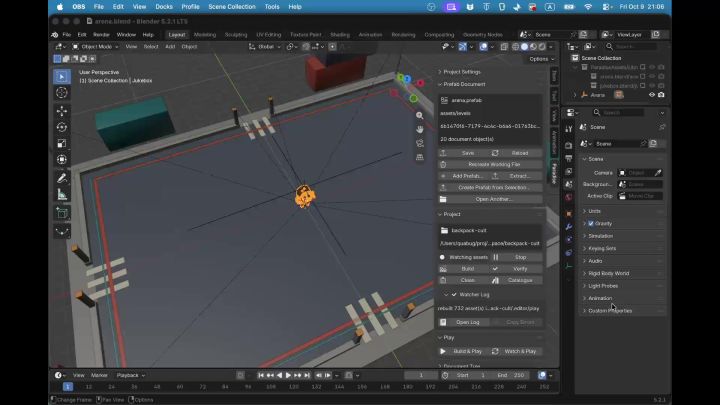
Task: Open OBS Scene Collection menu
Action: tap(232, 7)
